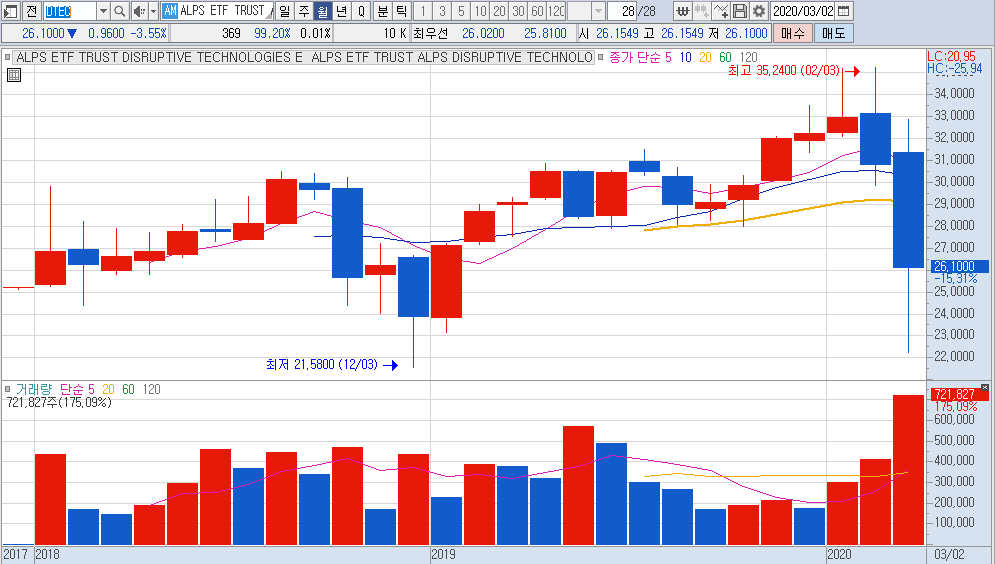
Task: Switch to the 틱 tick chart
Action: pyautogui.click(x=402, y=11)
